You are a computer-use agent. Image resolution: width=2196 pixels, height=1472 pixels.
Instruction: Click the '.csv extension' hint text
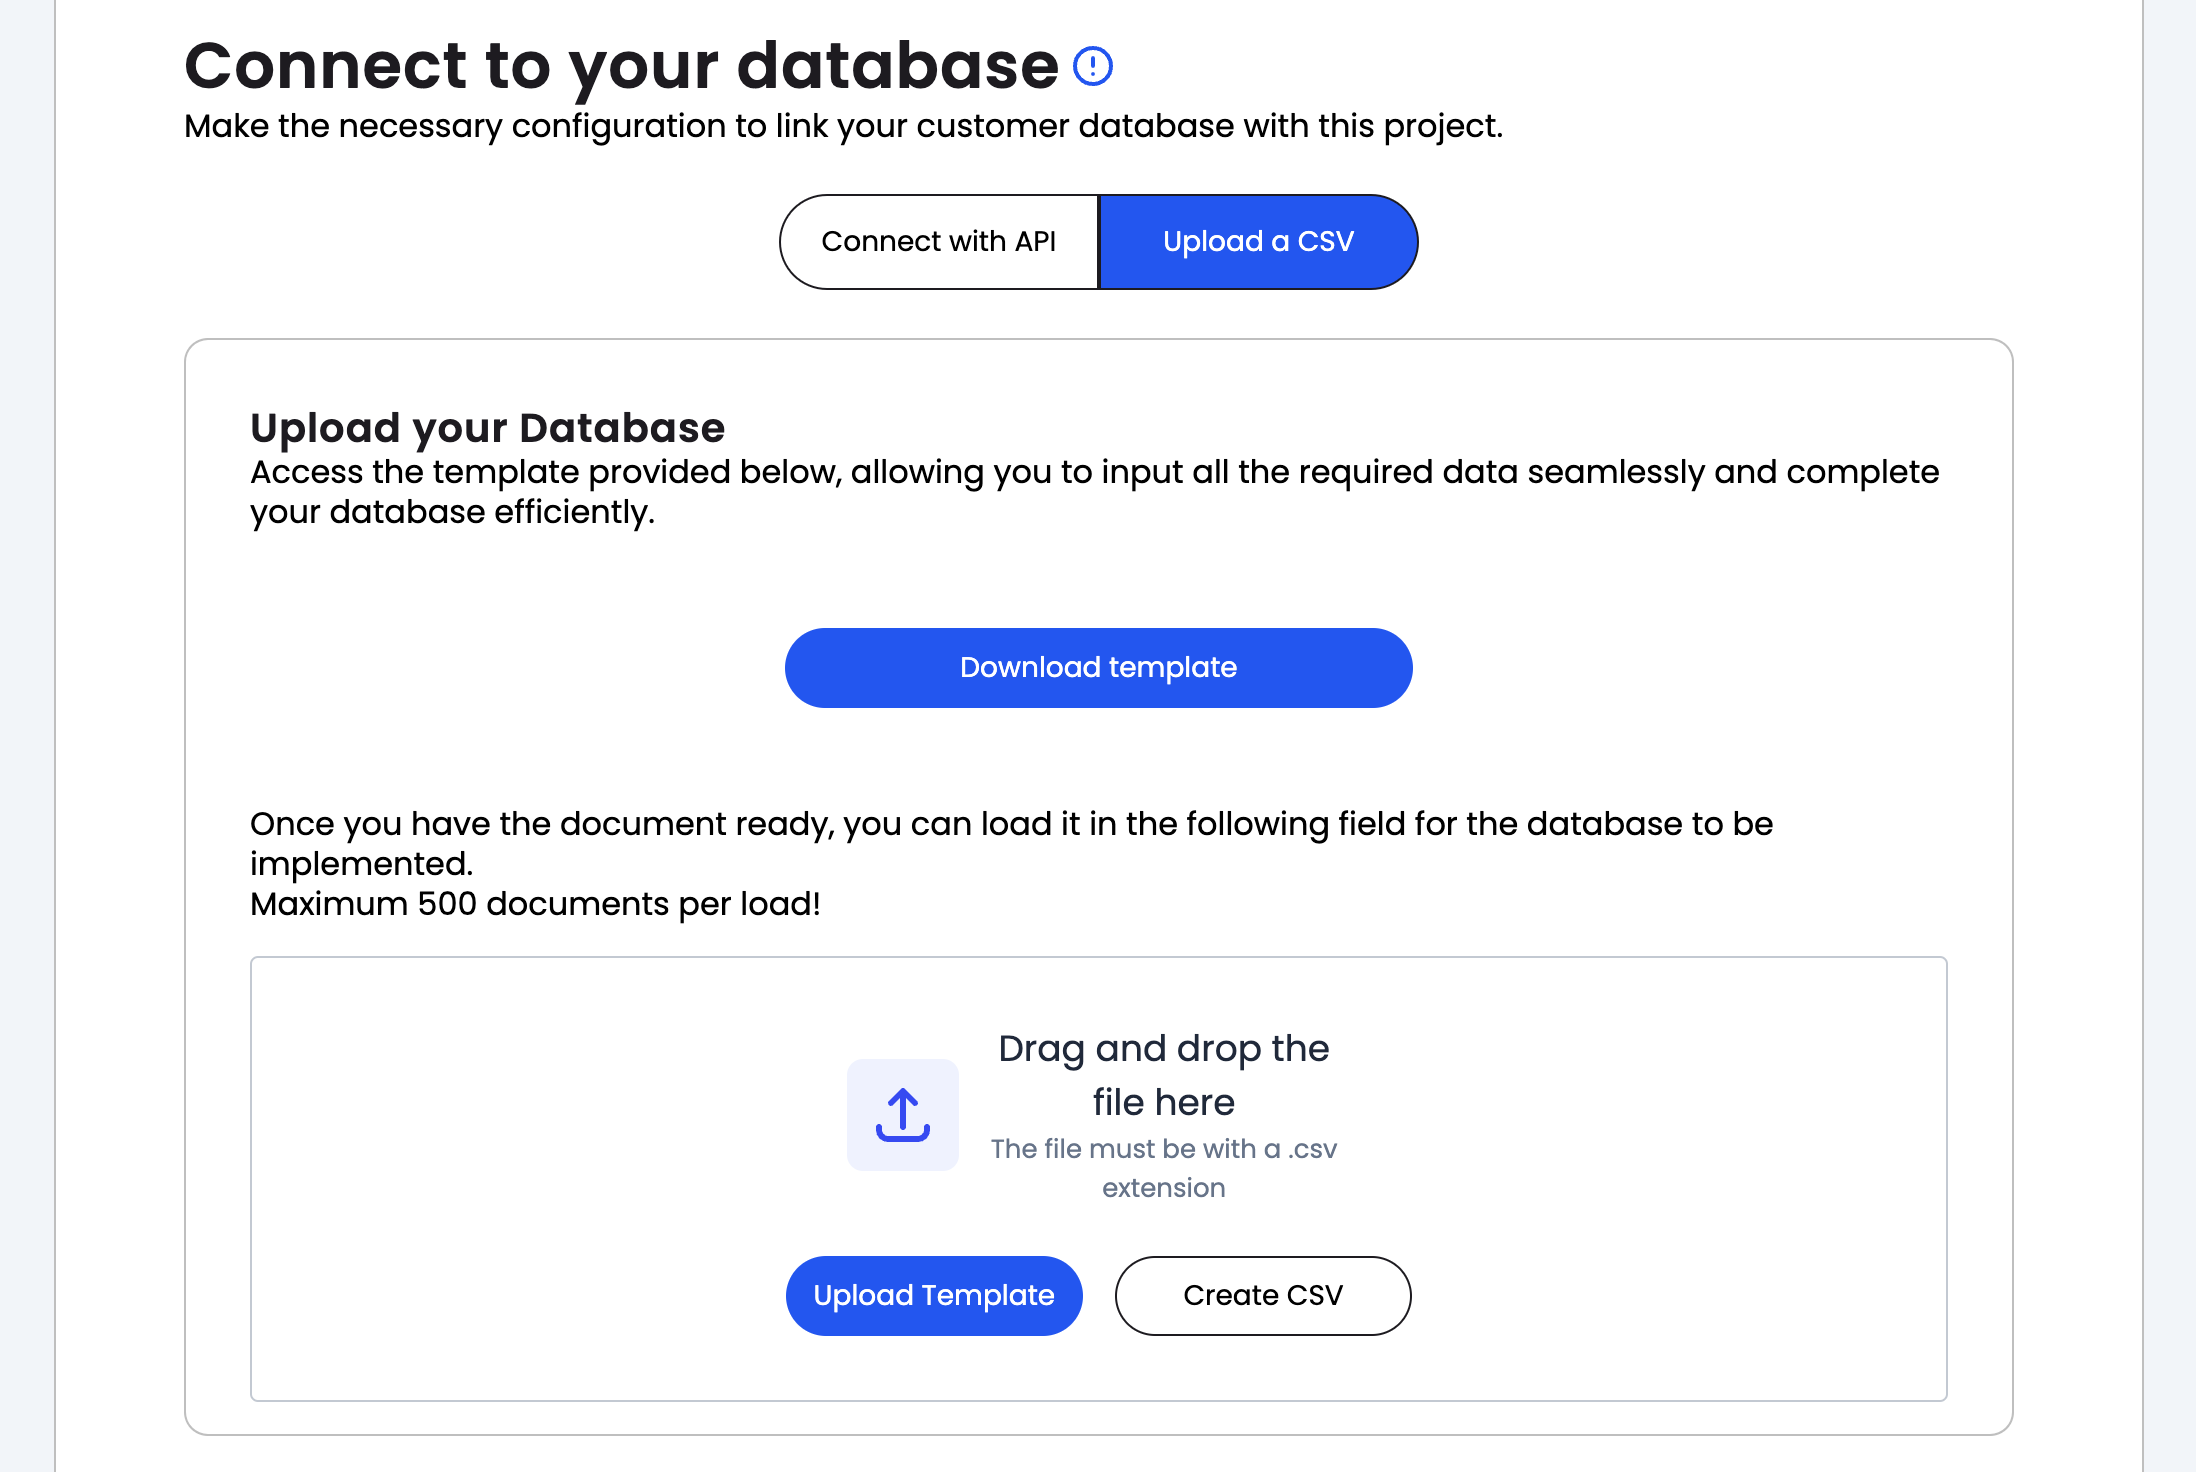[x=1163, y=1150]
